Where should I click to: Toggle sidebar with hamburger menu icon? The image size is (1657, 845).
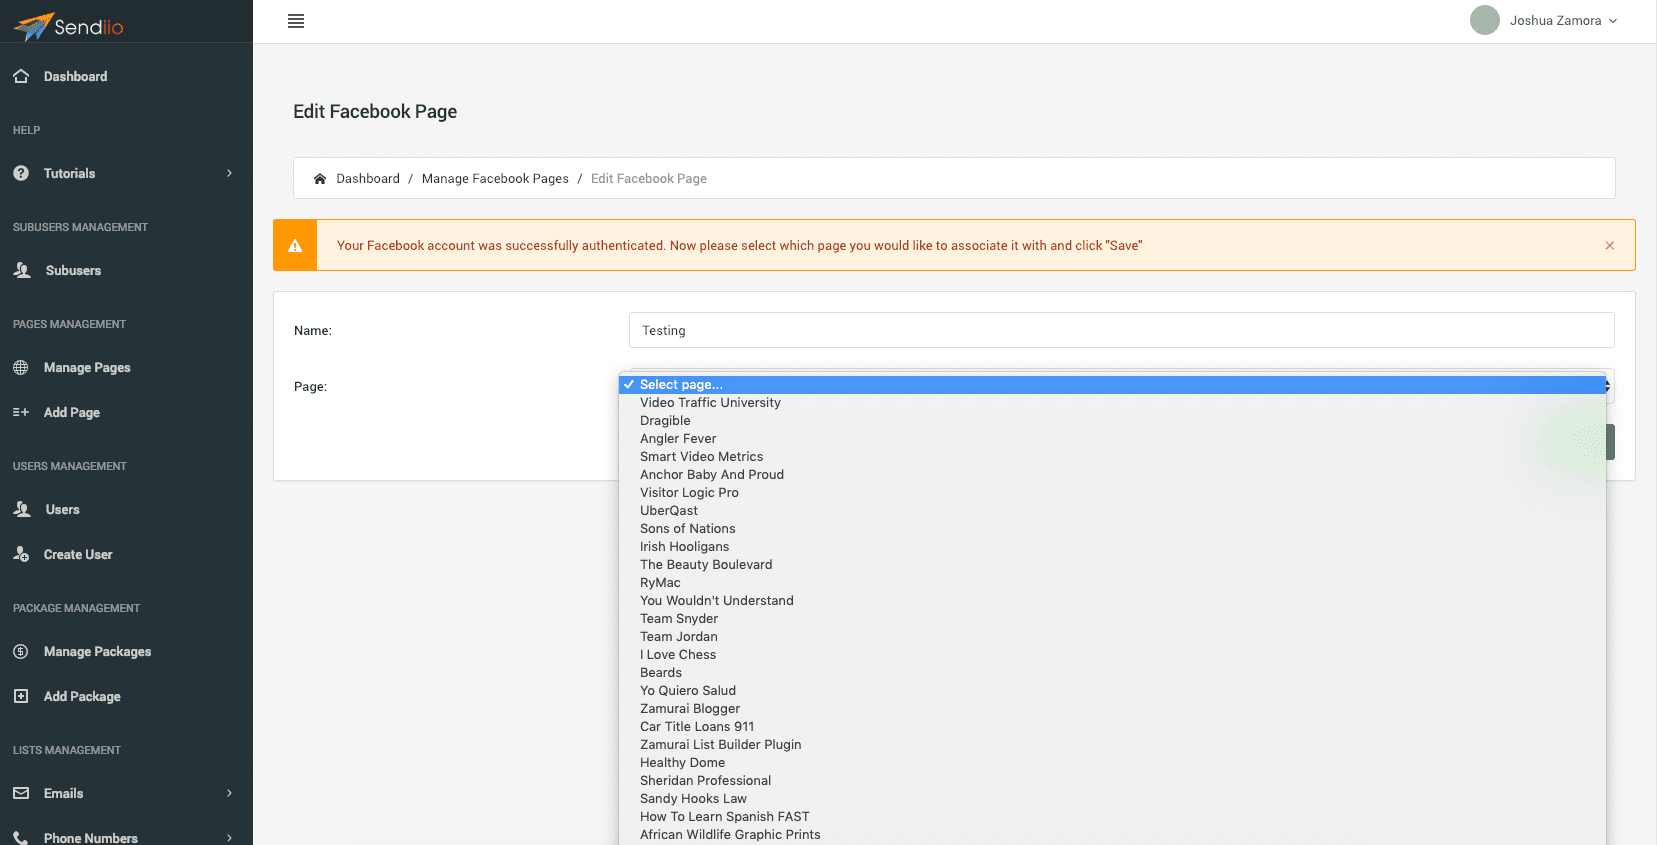pyautogui.click(x=296, y=21)
